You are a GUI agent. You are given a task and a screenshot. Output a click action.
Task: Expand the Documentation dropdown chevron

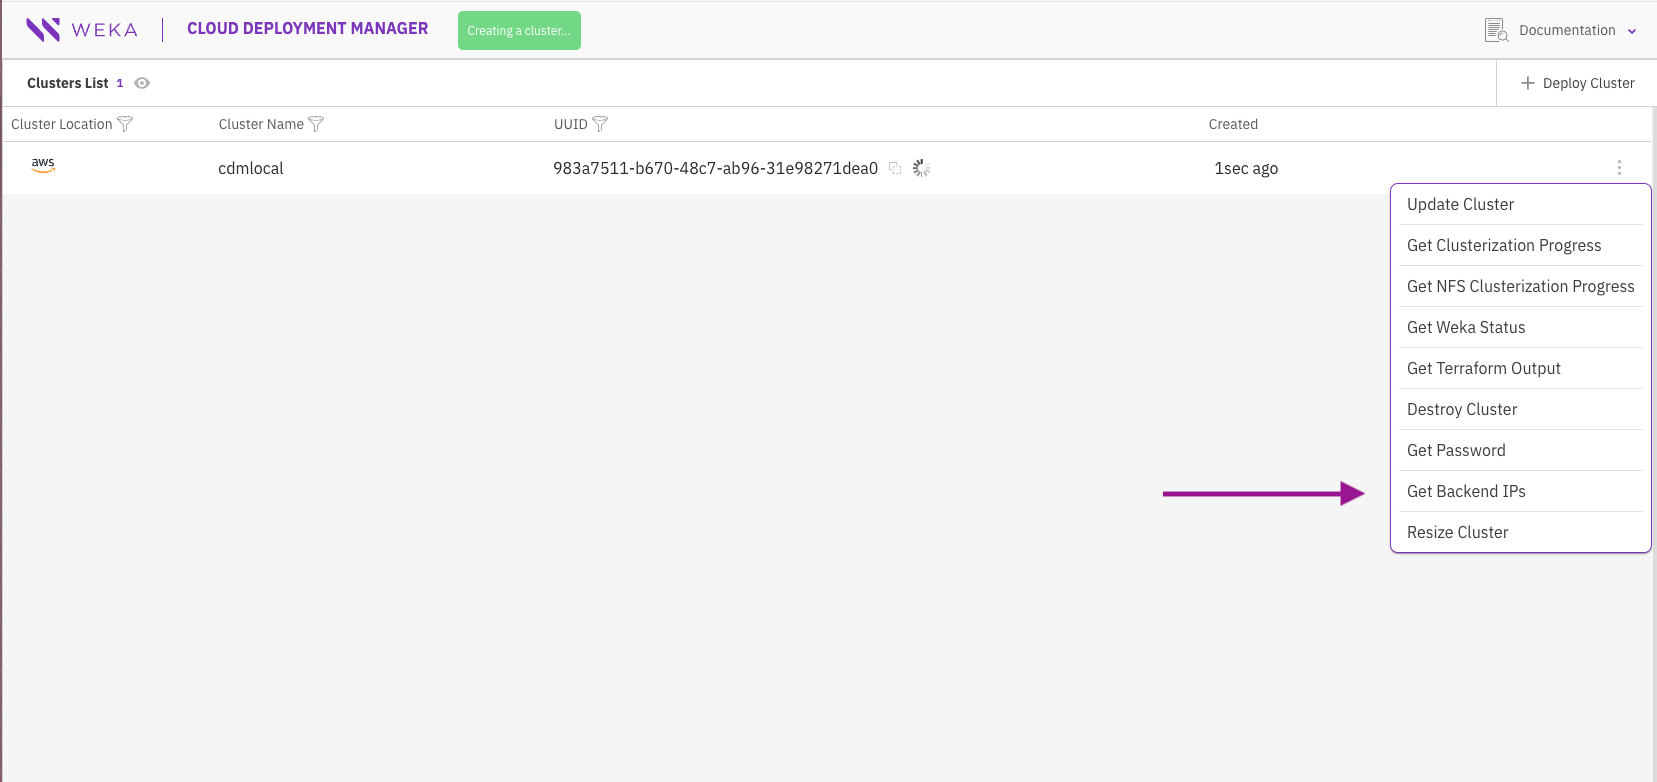pos(1632,31)
